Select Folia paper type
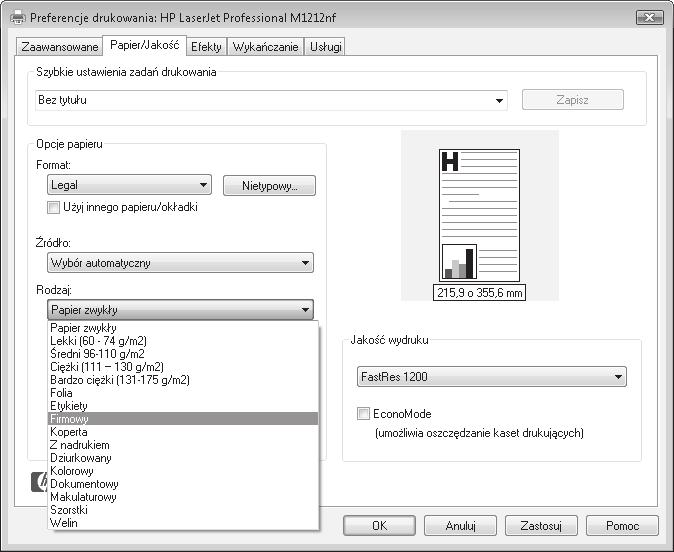 (x=183, y=393)
